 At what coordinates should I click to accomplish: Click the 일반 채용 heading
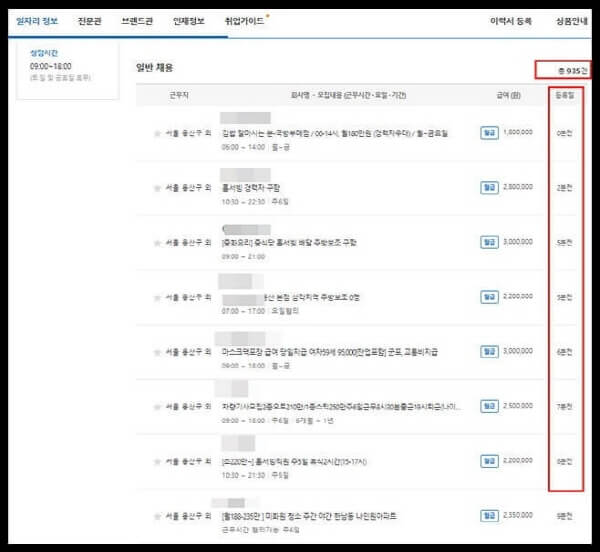(155, 68)
